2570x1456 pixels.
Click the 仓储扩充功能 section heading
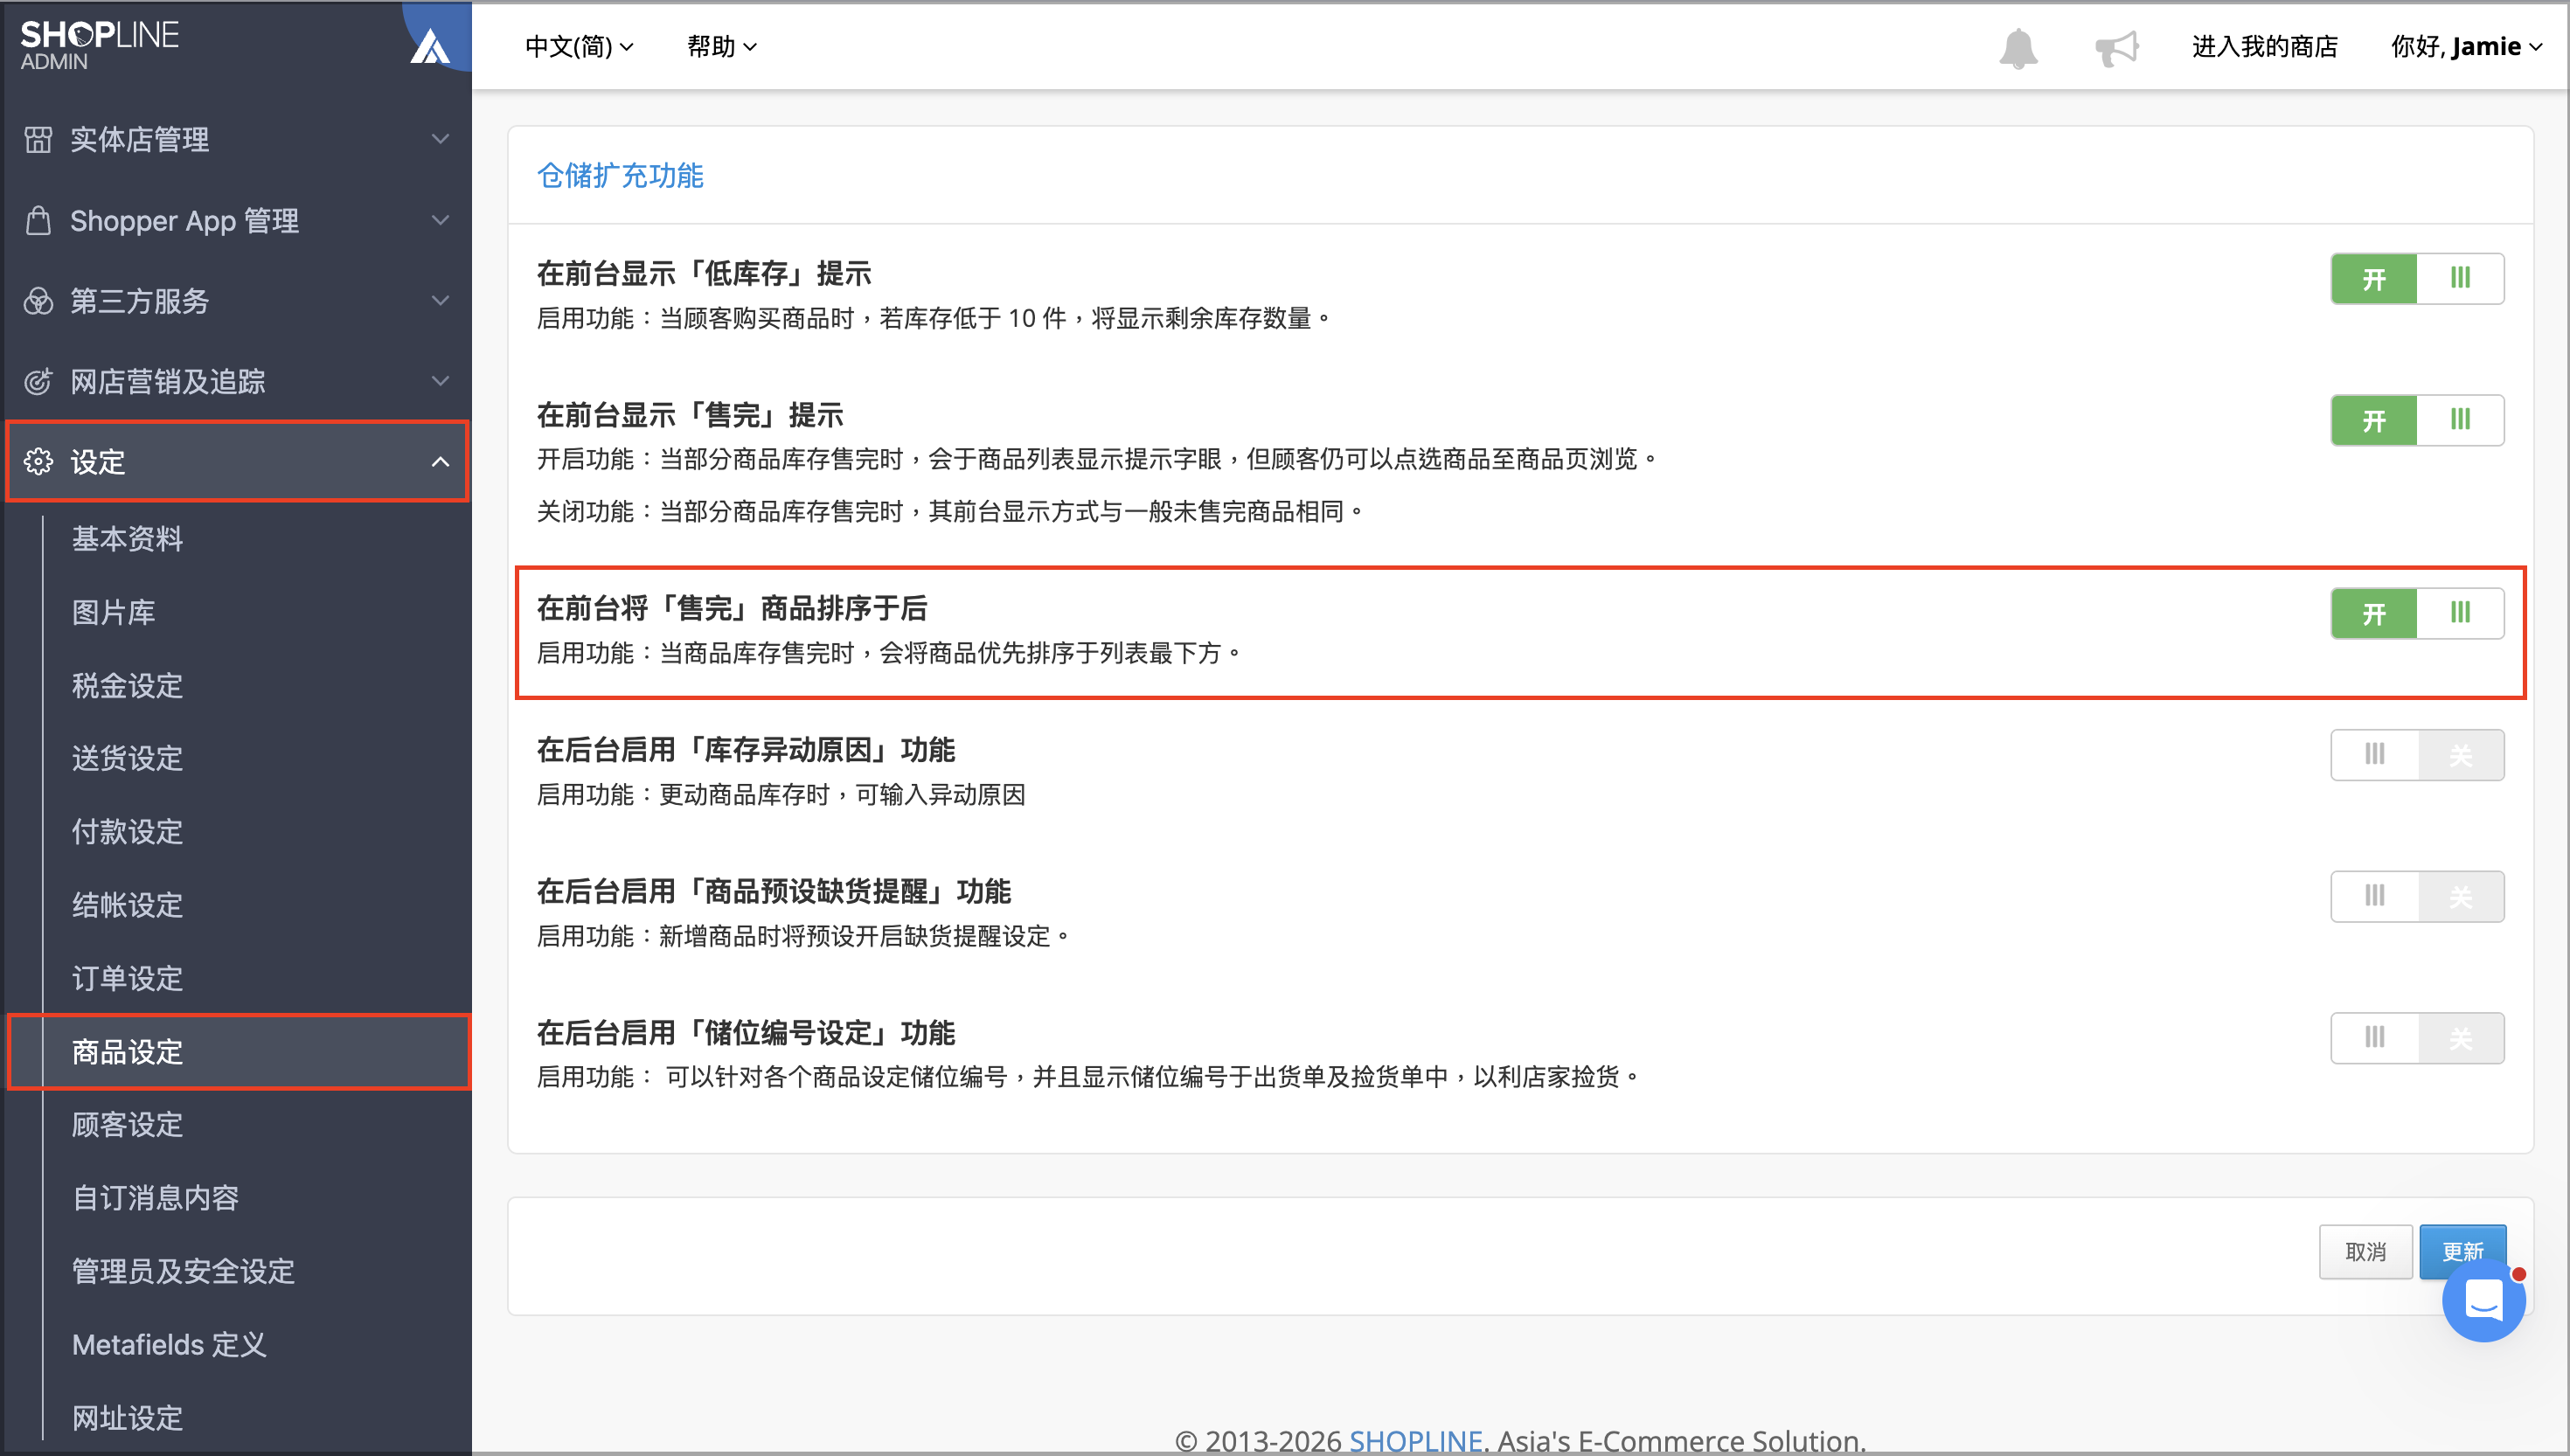coord(620,175)
